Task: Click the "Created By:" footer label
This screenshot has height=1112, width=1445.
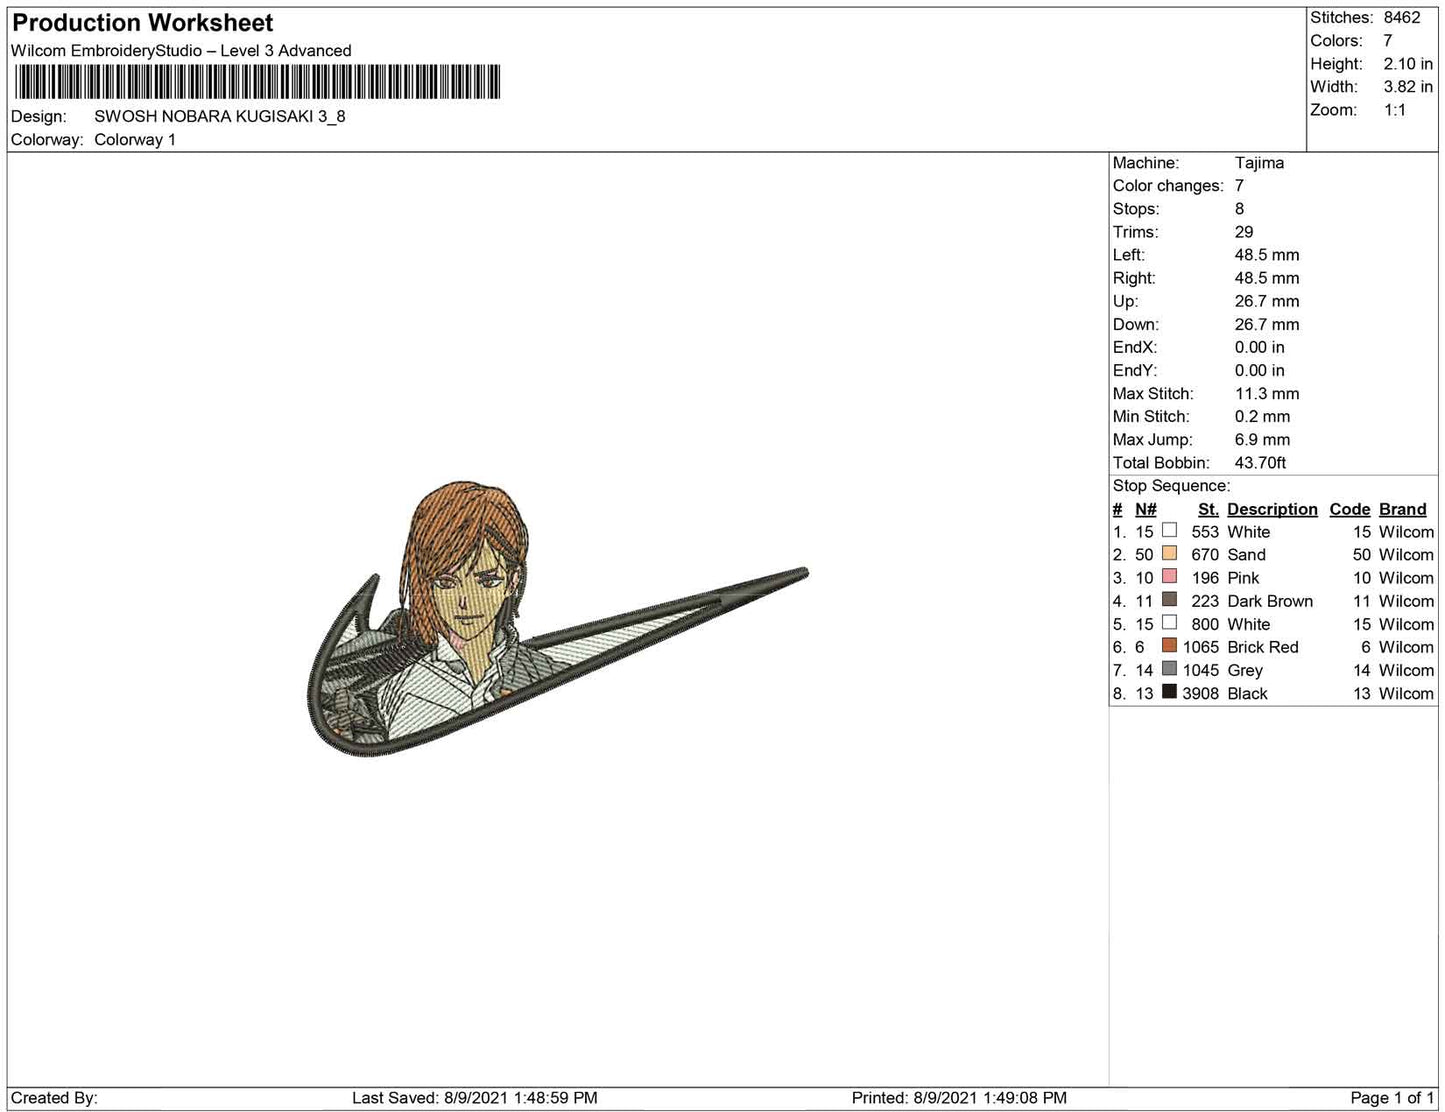Action: pyautogui.click(x=54, y=1098)
